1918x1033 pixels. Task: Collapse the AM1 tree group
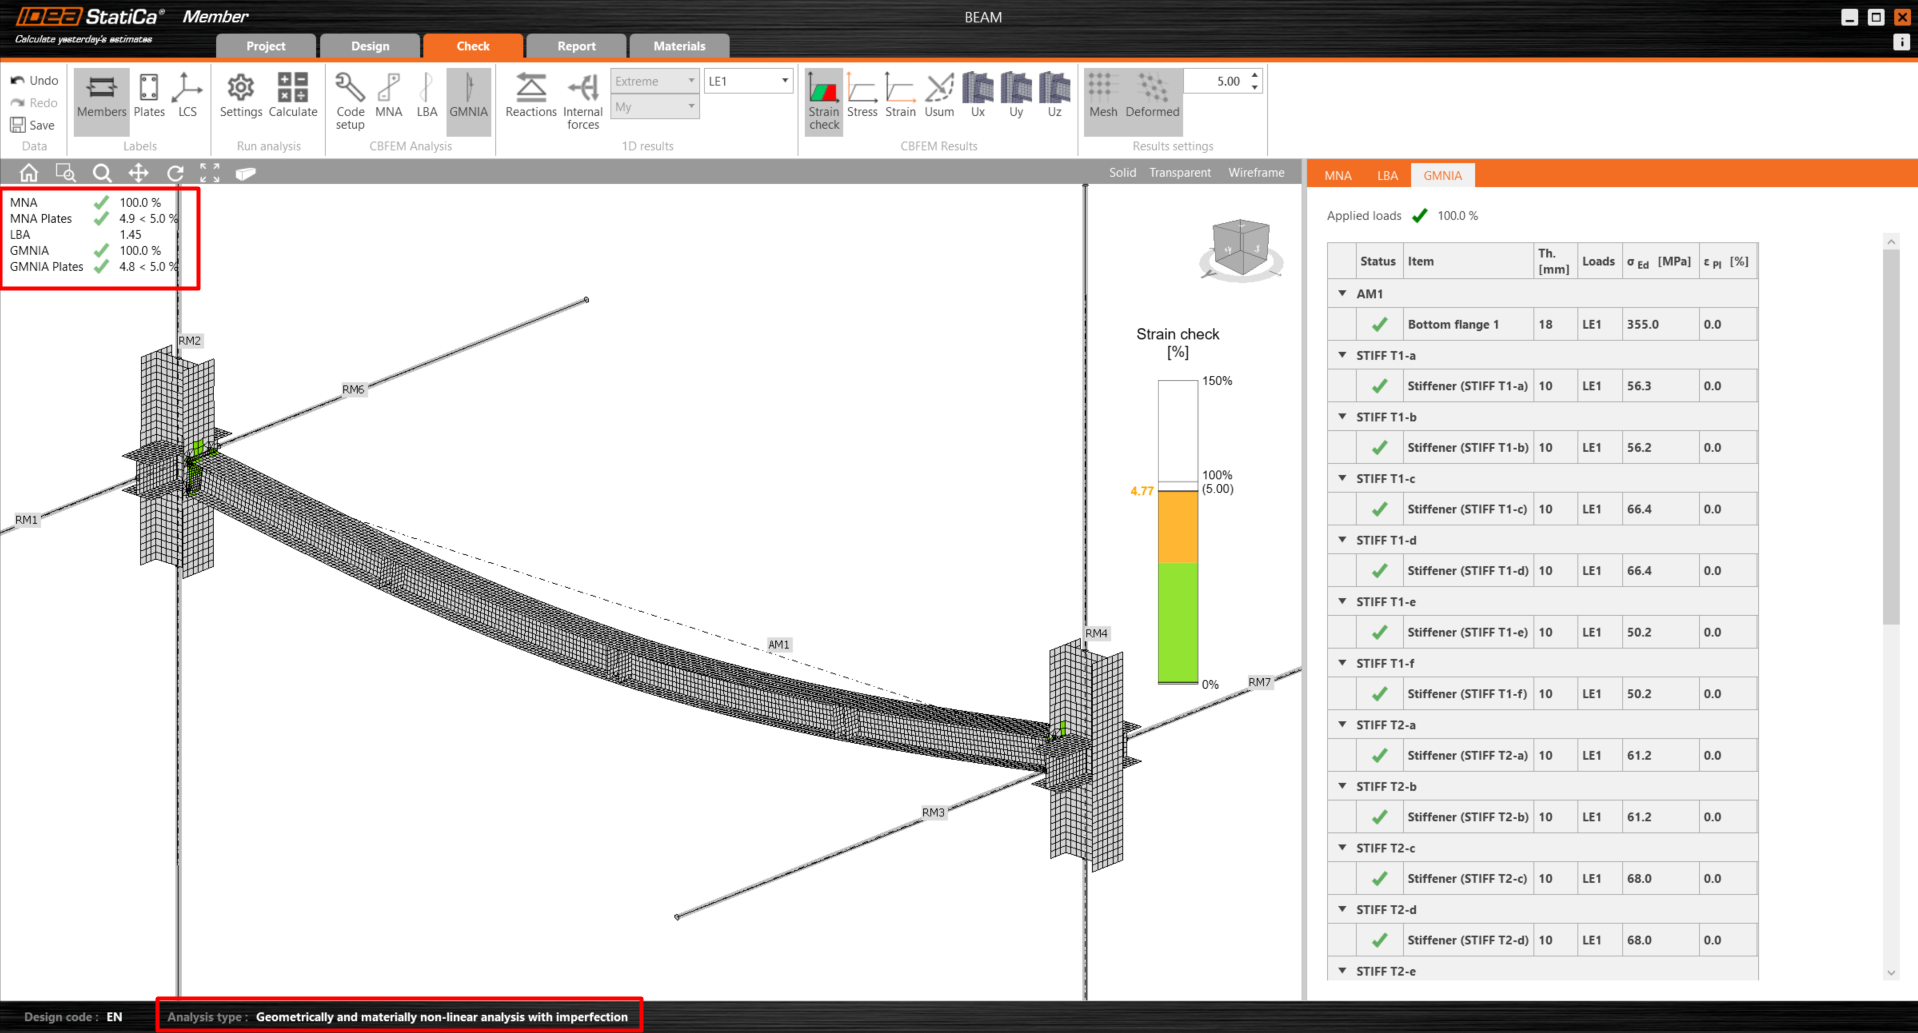1342,294
